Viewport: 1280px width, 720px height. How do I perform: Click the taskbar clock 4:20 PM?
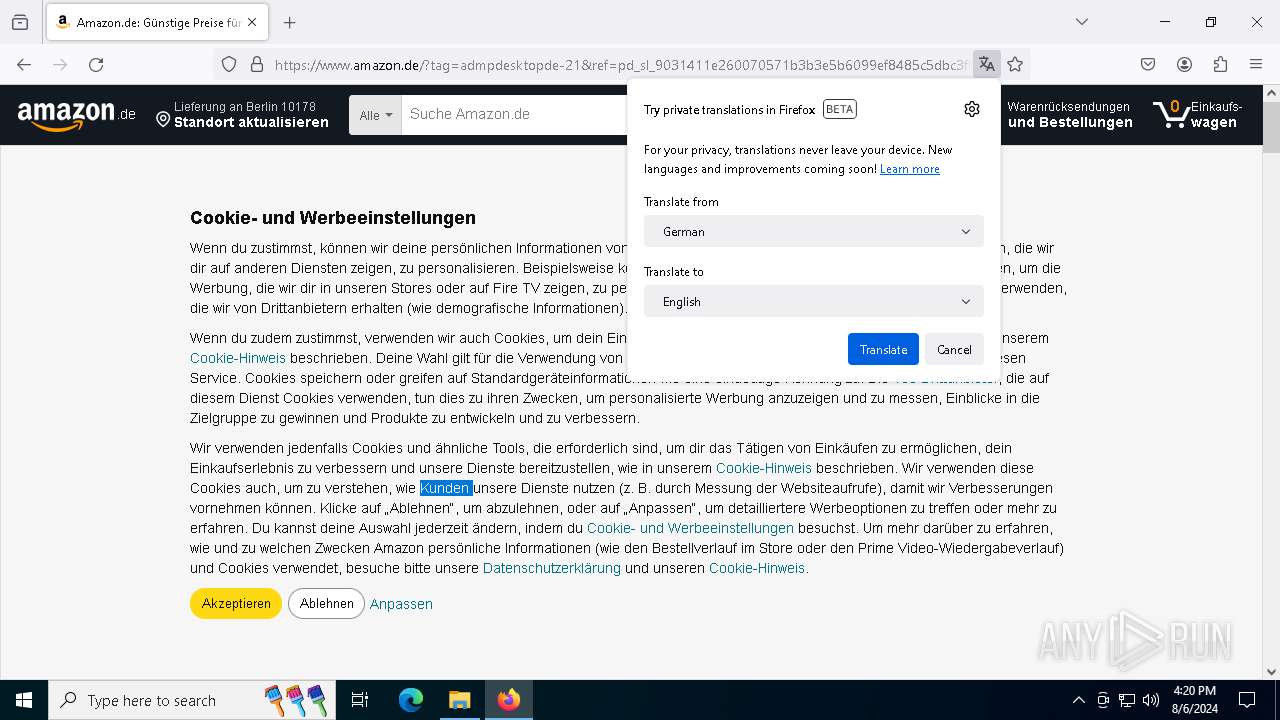[x=1194, y=700]
